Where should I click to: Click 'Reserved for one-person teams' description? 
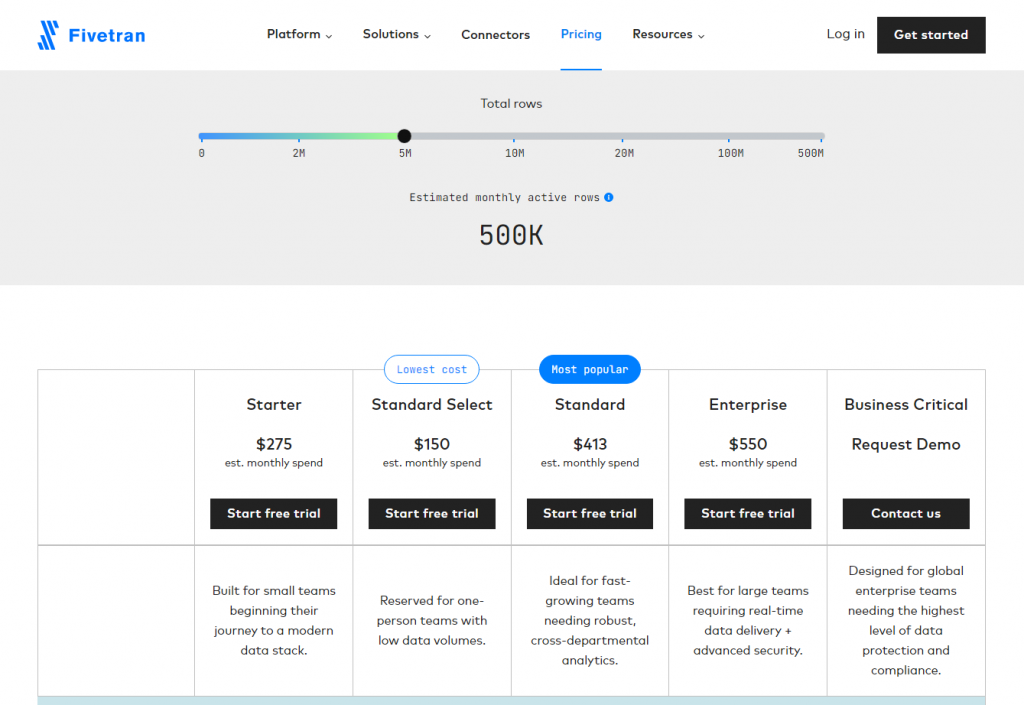pyautogui.click(x=432, y=620)
